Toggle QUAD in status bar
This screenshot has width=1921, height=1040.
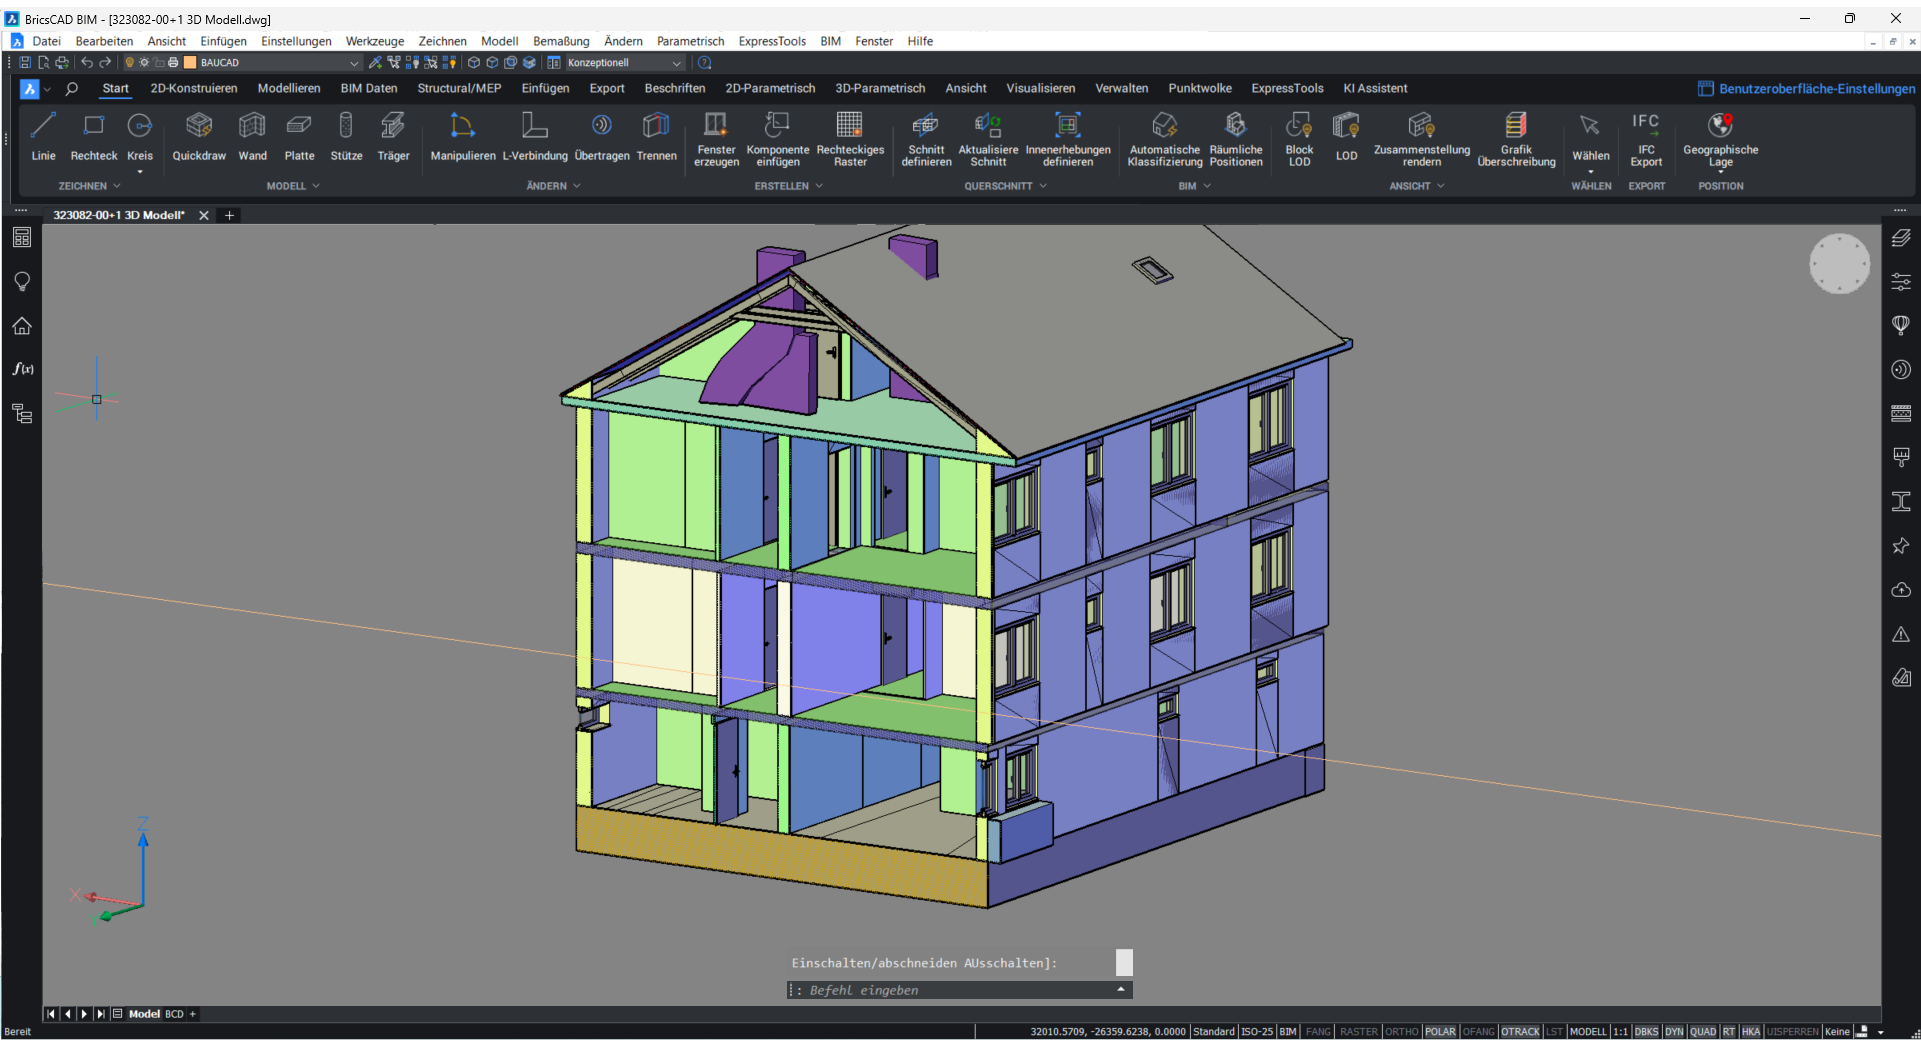pyautogui.click(x=1703, y=1031)
